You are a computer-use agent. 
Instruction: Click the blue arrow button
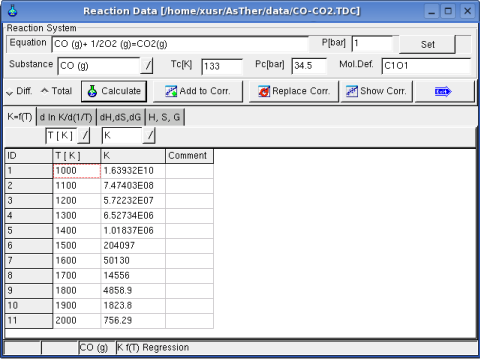pyautogui.click(x=444, y=91)
